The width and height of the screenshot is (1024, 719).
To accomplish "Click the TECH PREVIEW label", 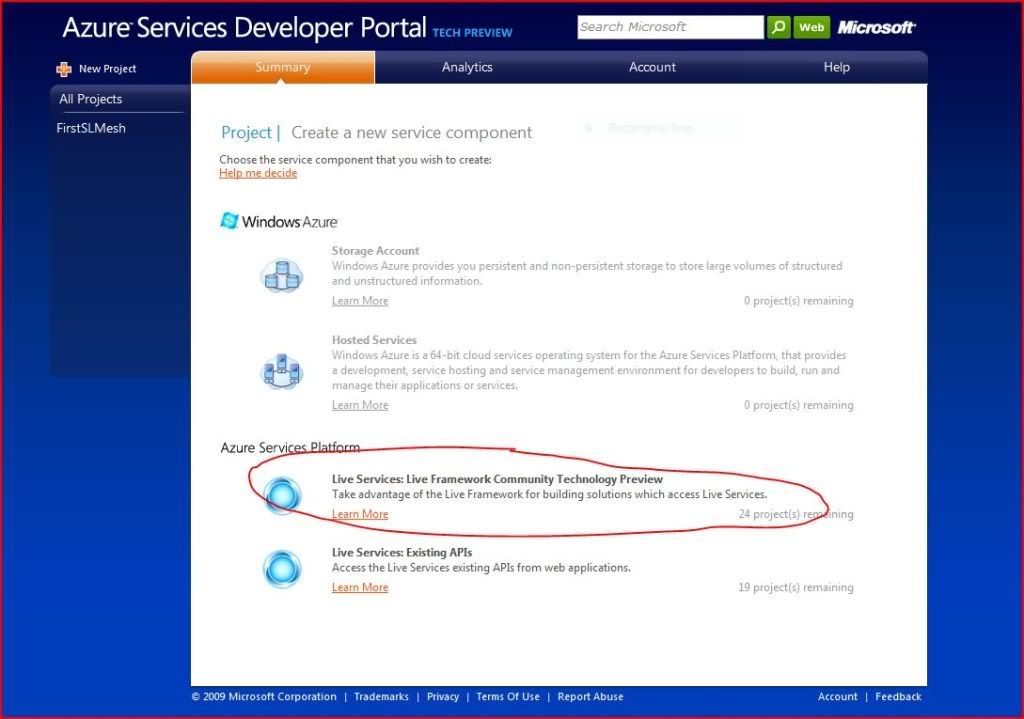I will point(472,33).
